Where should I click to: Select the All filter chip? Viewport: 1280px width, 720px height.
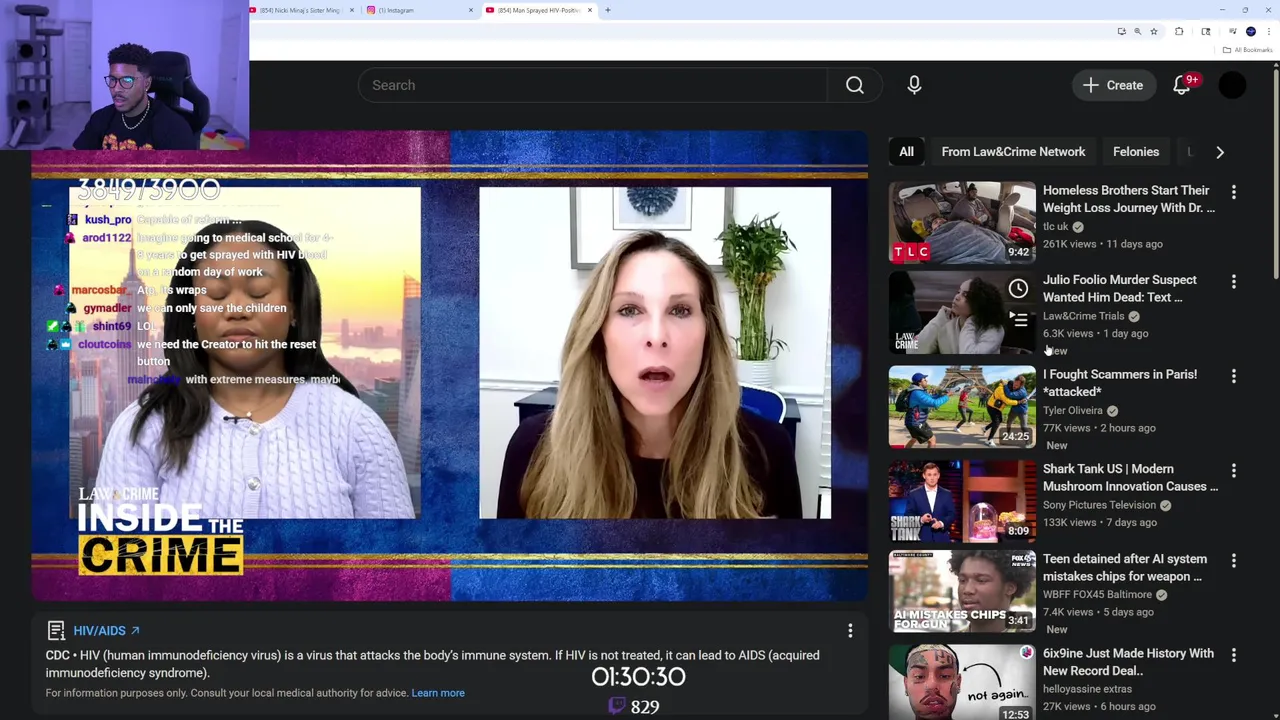coord(906,152)
